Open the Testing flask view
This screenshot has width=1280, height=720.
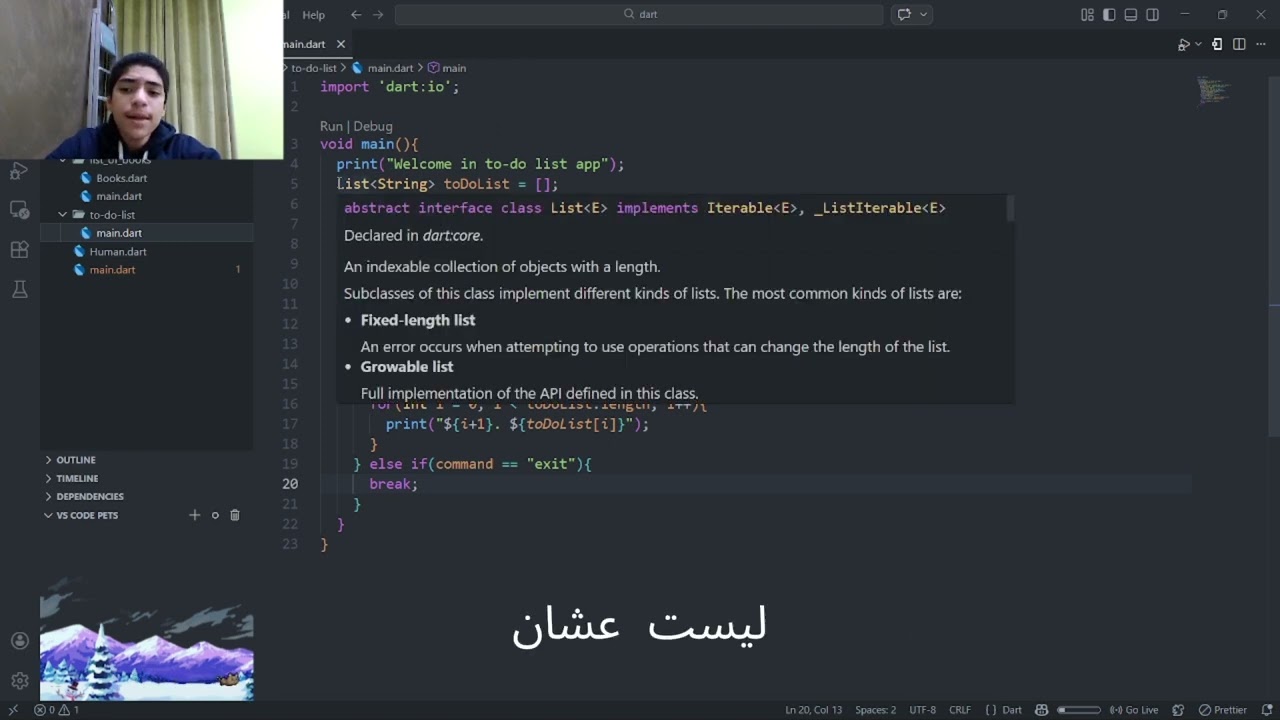(19, 289)
